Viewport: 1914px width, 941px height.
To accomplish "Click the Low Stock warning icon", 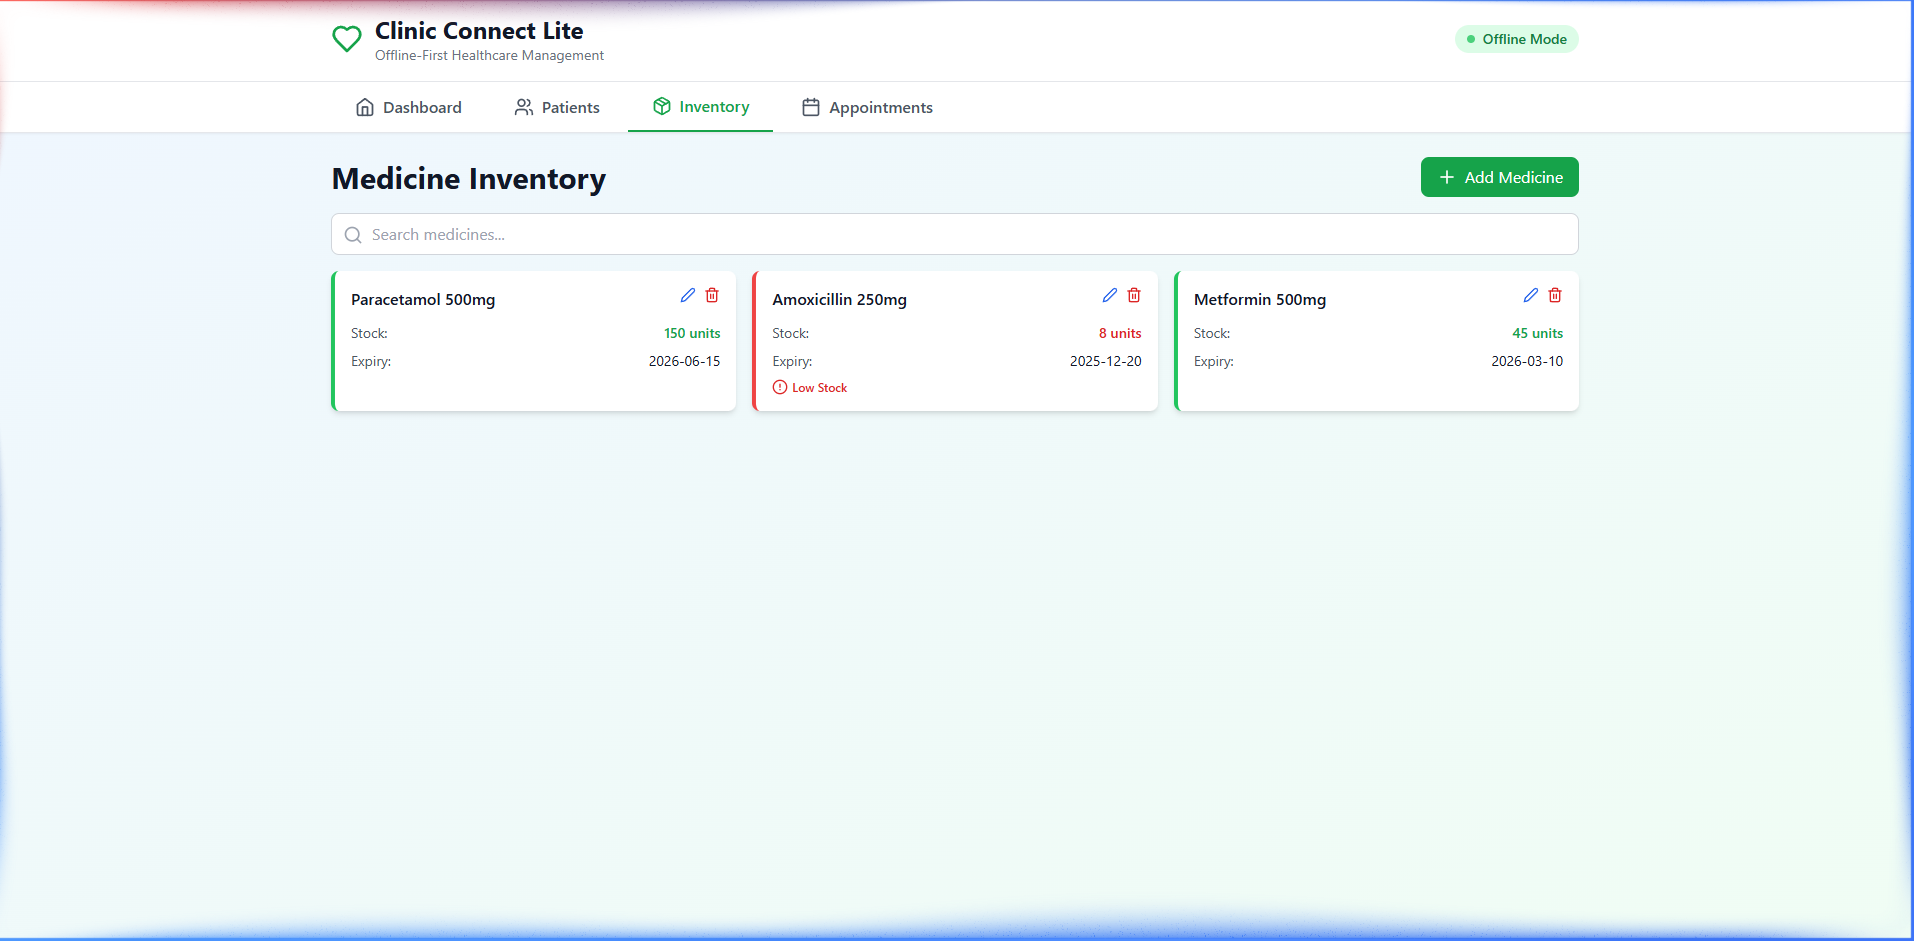I will pos(780,387).
